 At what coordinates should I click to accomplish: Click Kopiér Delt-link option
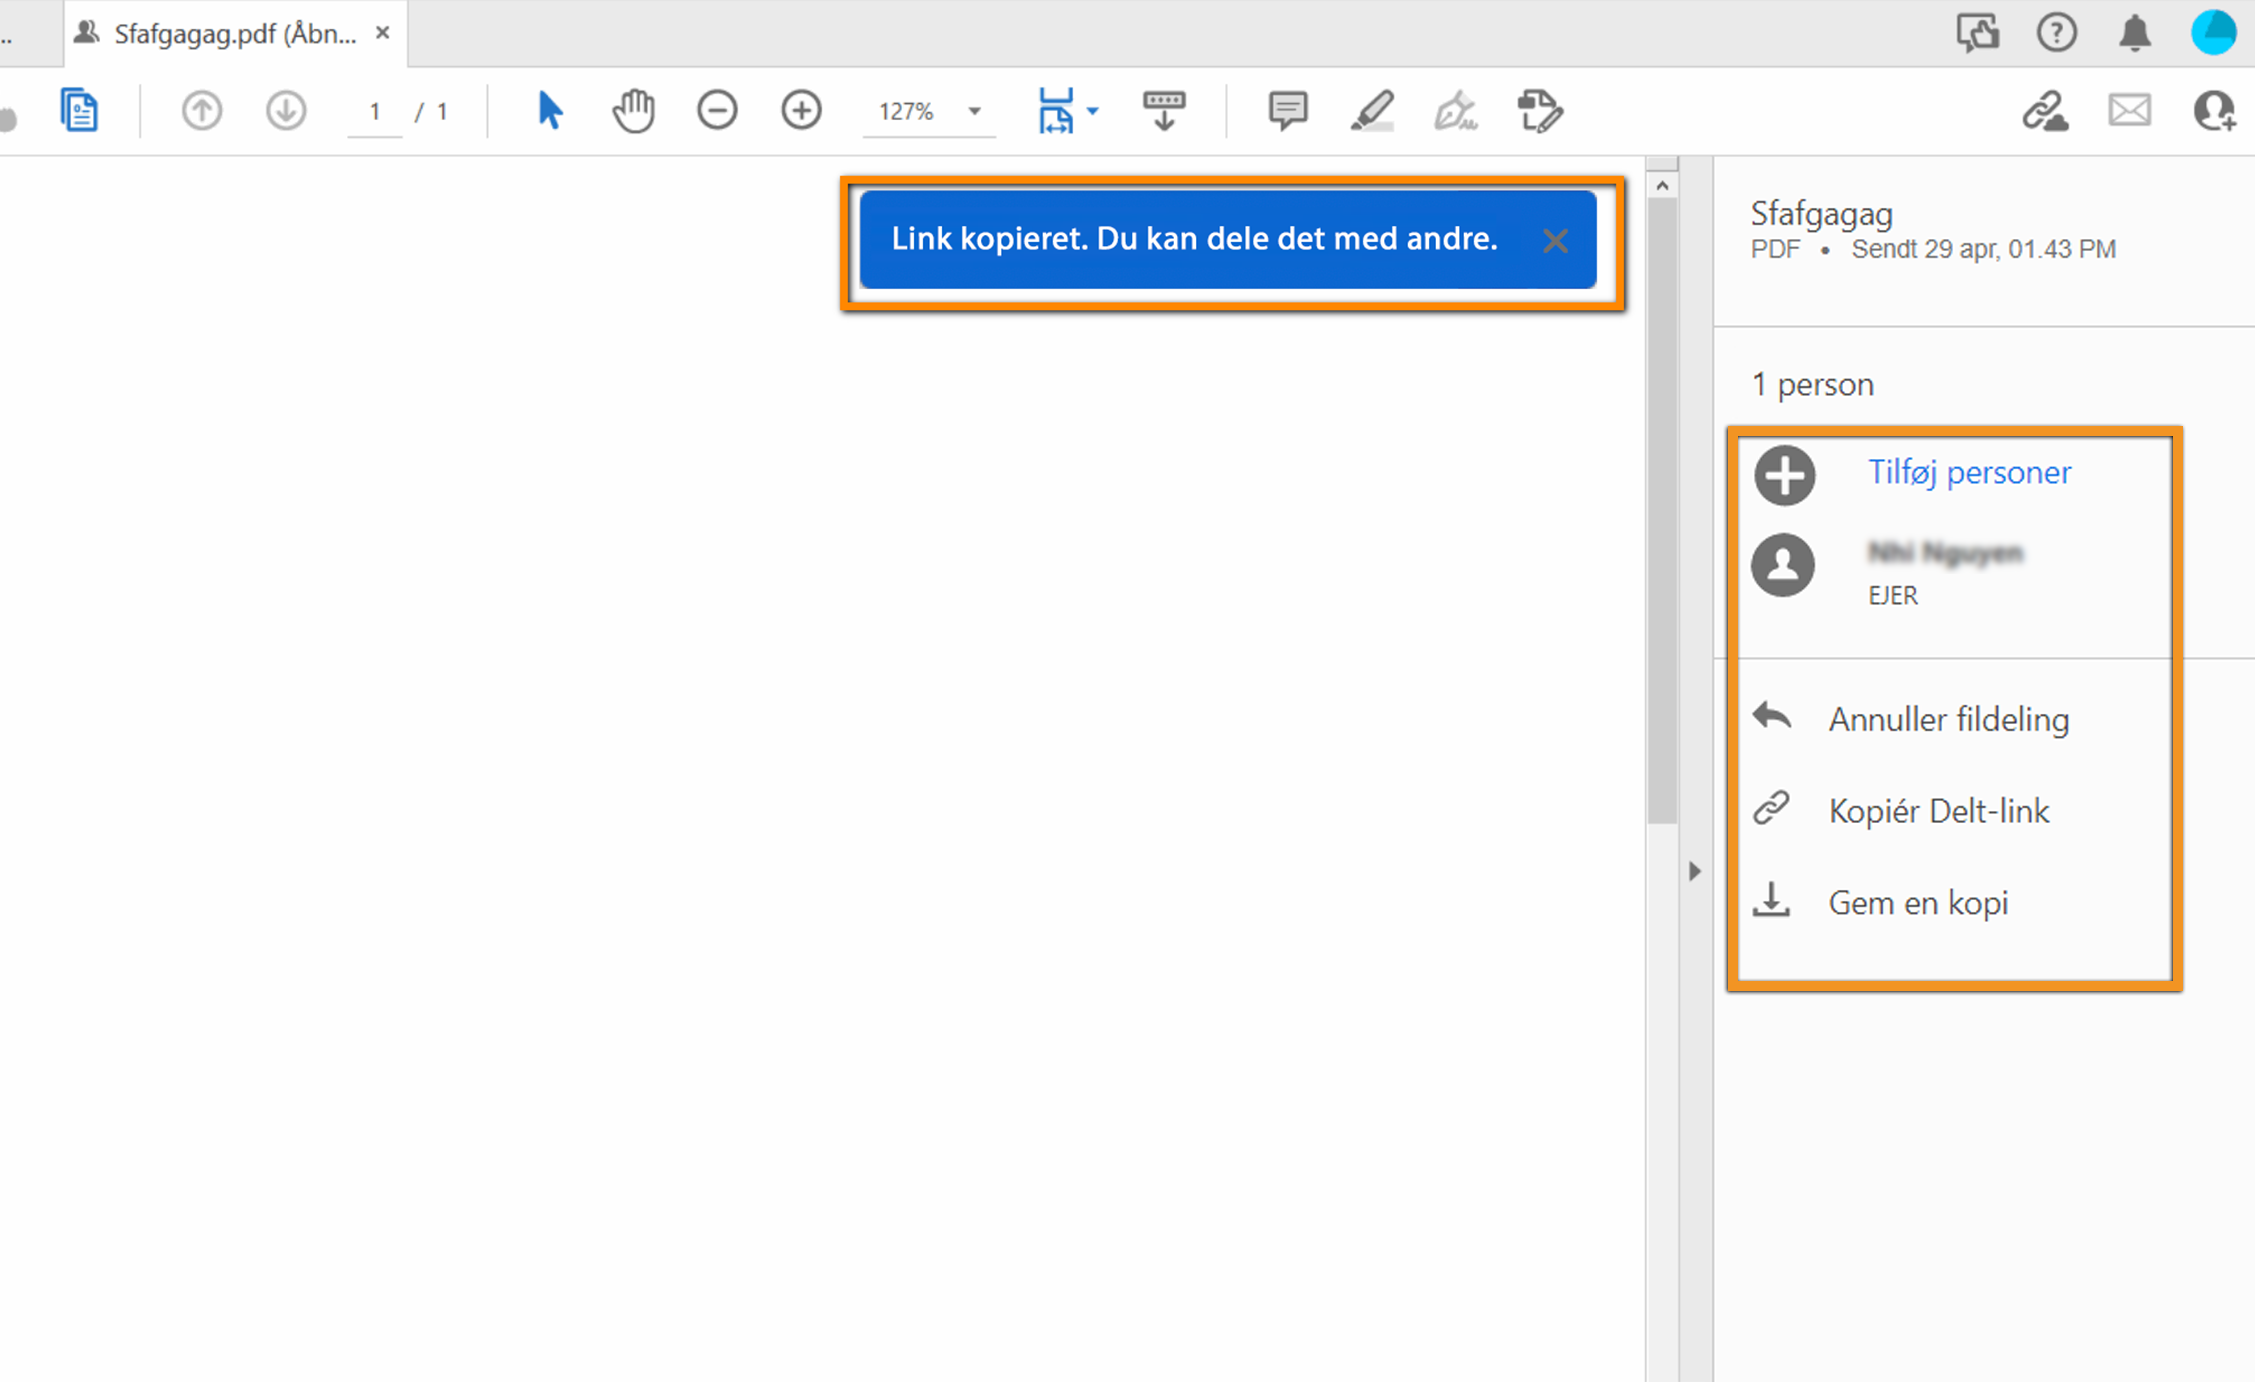[1938, 810]
